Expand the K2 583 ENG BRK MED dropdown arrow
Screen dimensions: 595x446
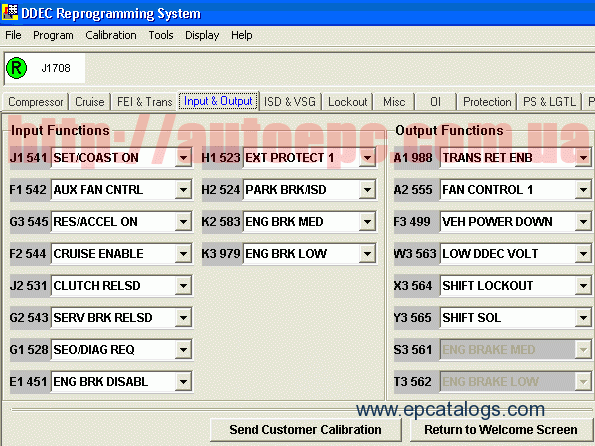367,221
